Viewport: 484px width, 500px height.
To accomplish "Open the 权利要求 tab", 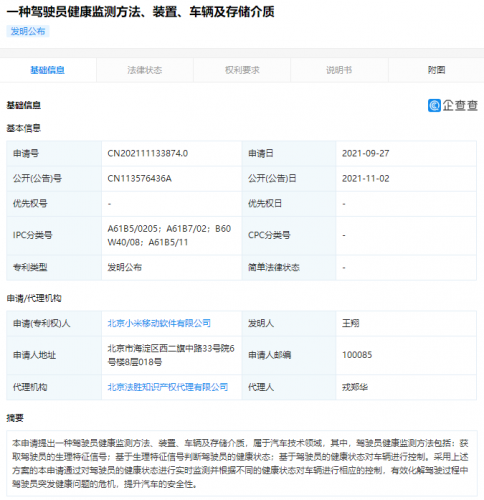I will tap(242, 70).
